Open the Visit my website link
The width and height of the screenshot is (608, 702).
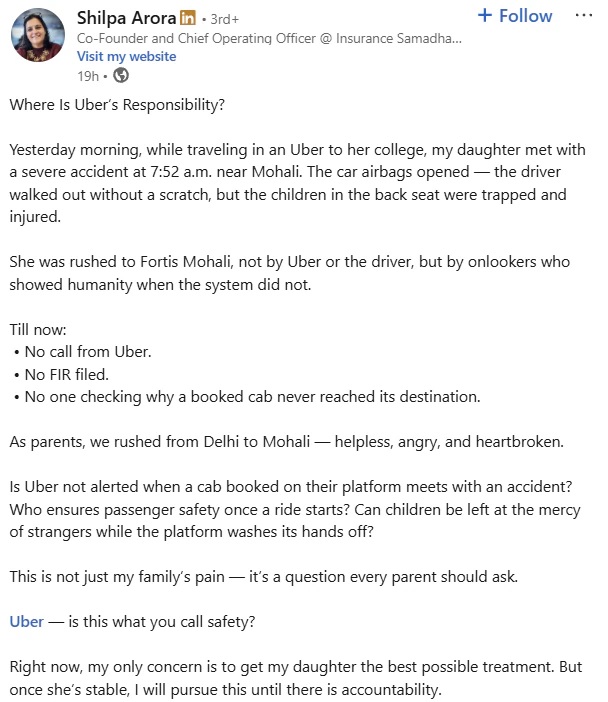click(x=126, y=56)
